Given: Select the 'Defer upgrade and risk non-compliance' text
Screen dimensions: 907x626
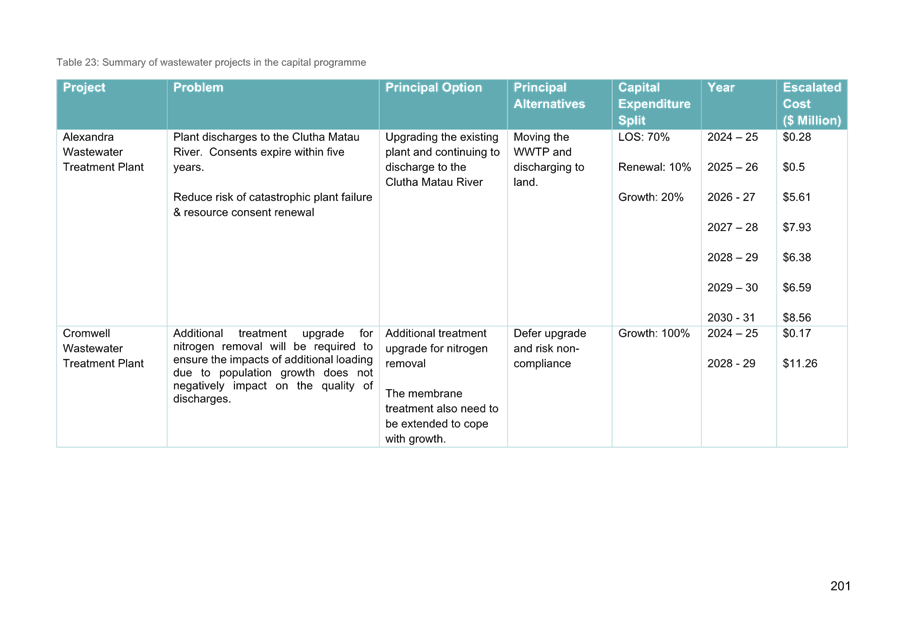Looking at the screenshot, I should (549, 348).
